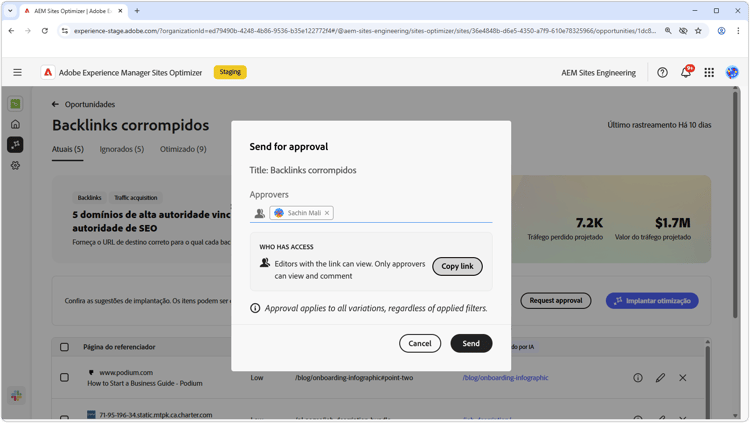Open the hamburger navigation menu
The width and height of the screenshot is (750, 423).
pos(17,72)
